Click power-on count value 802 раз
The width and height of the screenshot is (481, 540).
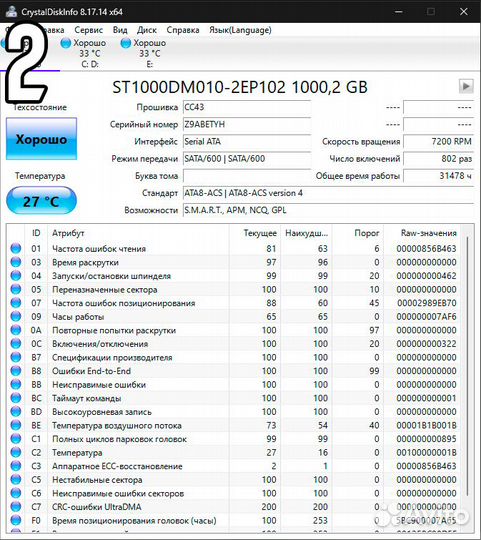click(438, 159)
